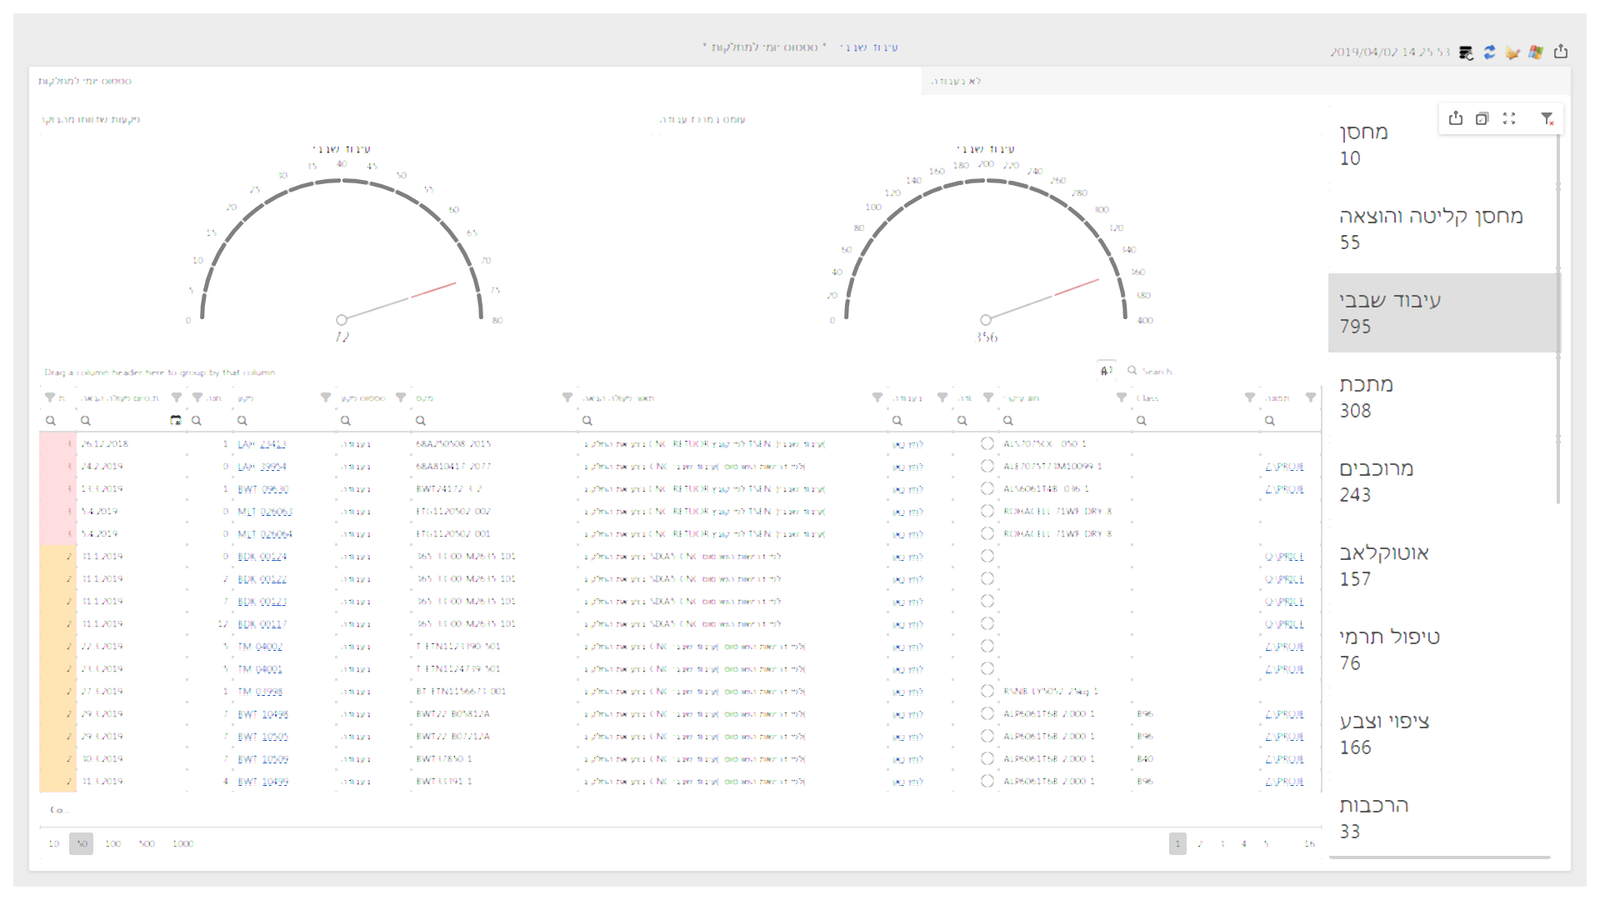Toggle circle indicator in TM 04002 row

click(x=987, y=646)
